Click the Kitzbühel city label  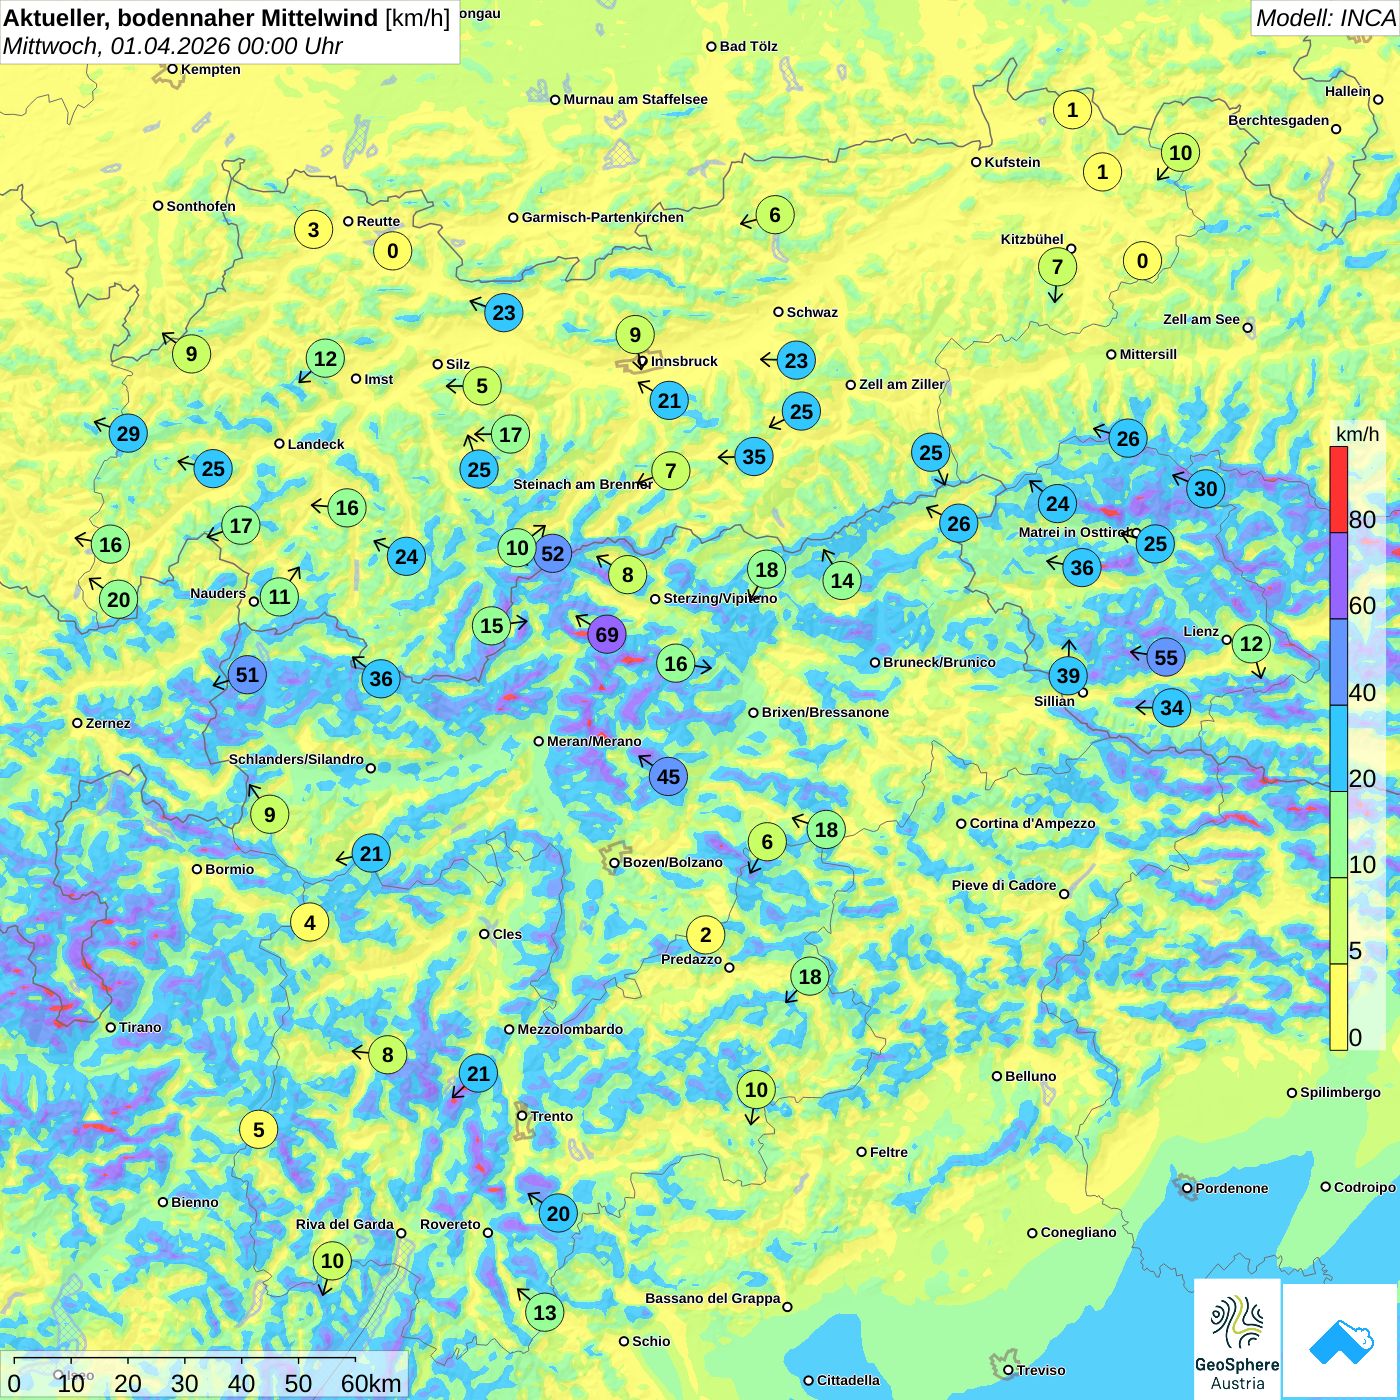[x=1032, y=239]
